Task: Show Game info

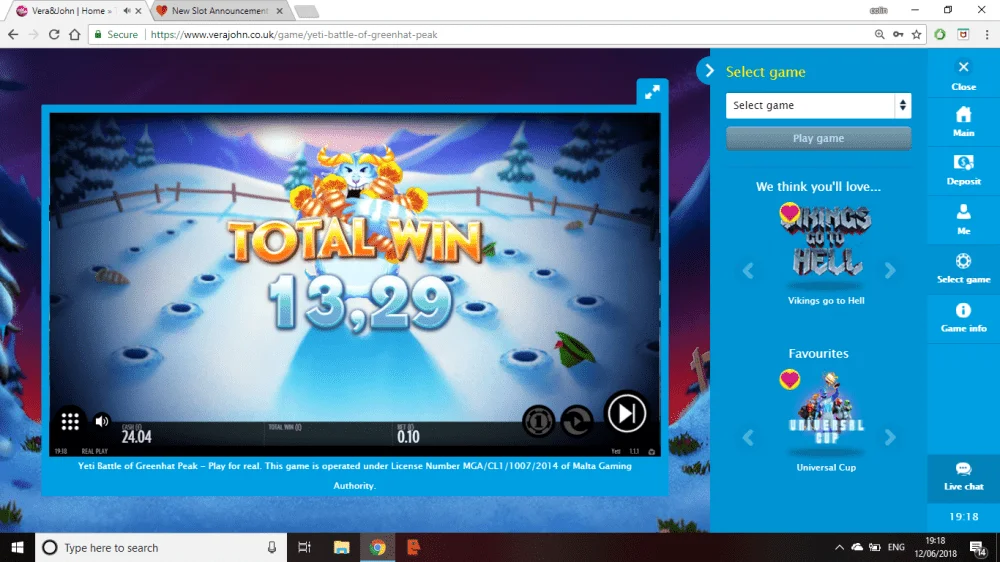Action: [x=964, y=317]
